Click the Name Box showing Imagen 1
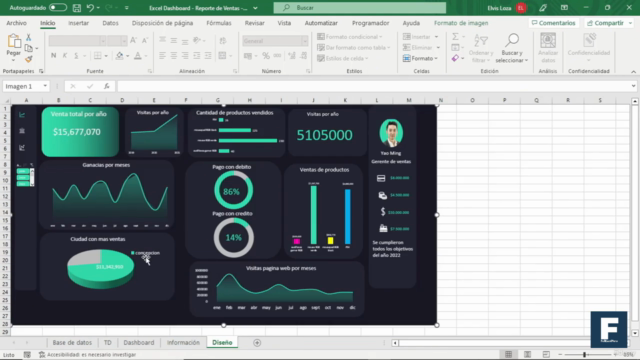Viewport: 640px width, 360px height. point(26,86)
